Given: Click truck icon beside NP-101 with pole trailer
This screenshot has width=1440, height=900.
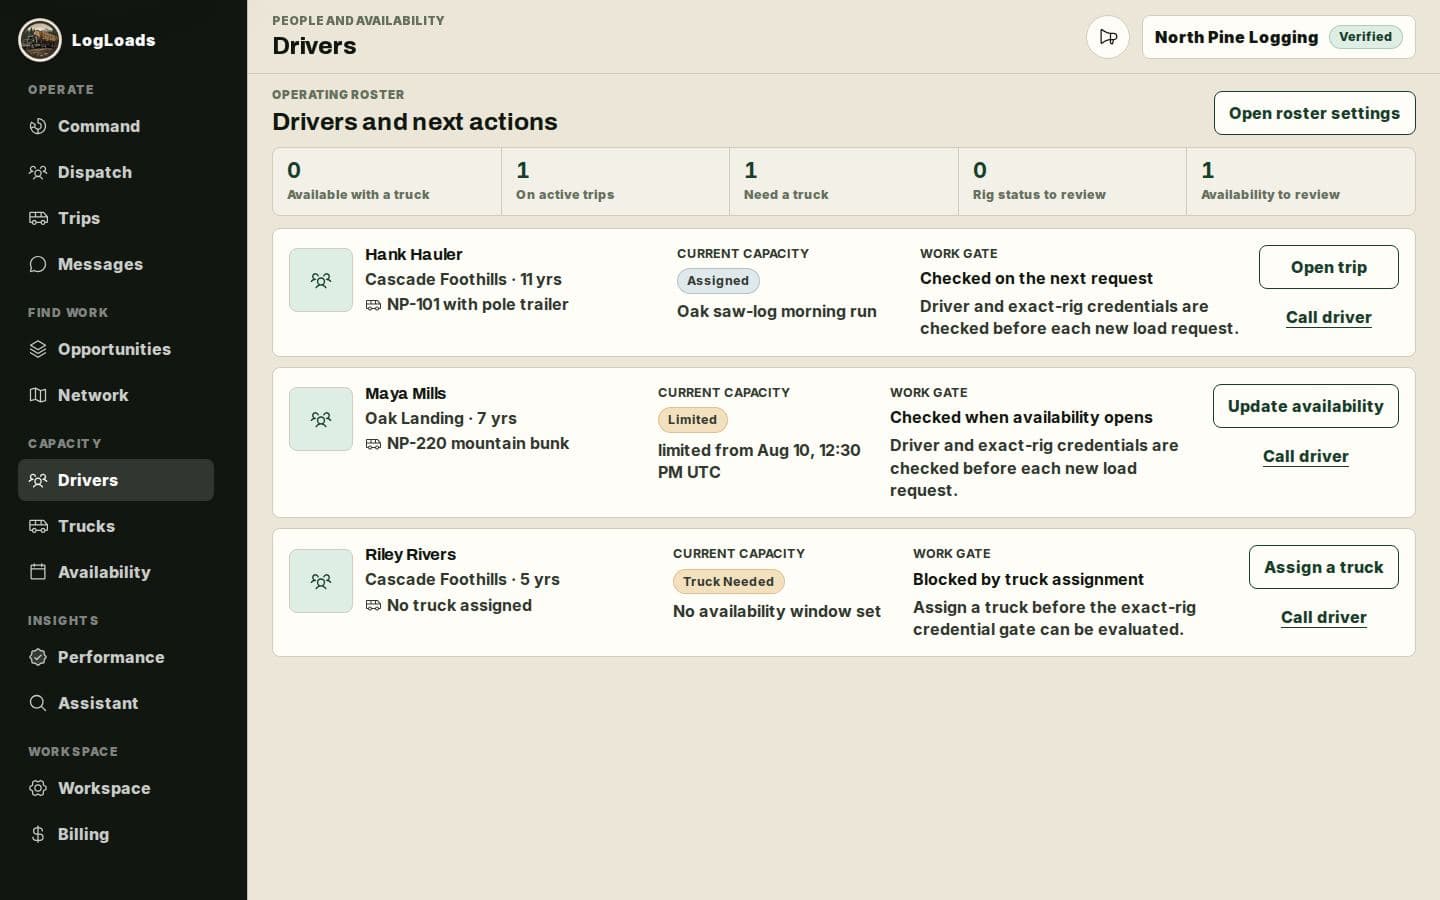Looking at the screenshot, I should [x=373, y=305].
